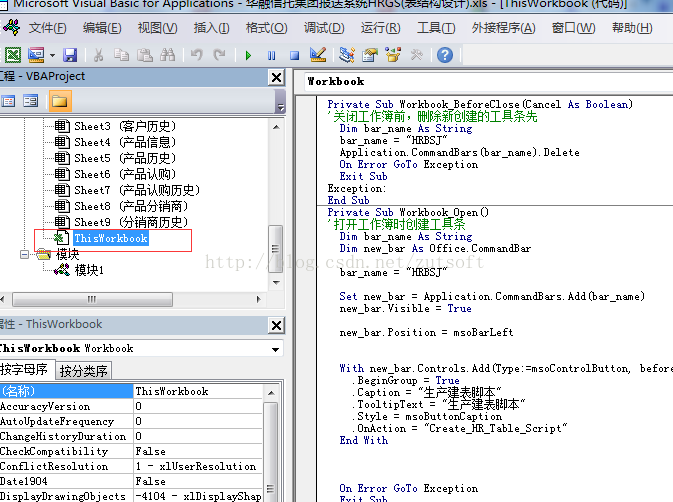Click the down arrow of project tree scrollbar

pos(276,282)
